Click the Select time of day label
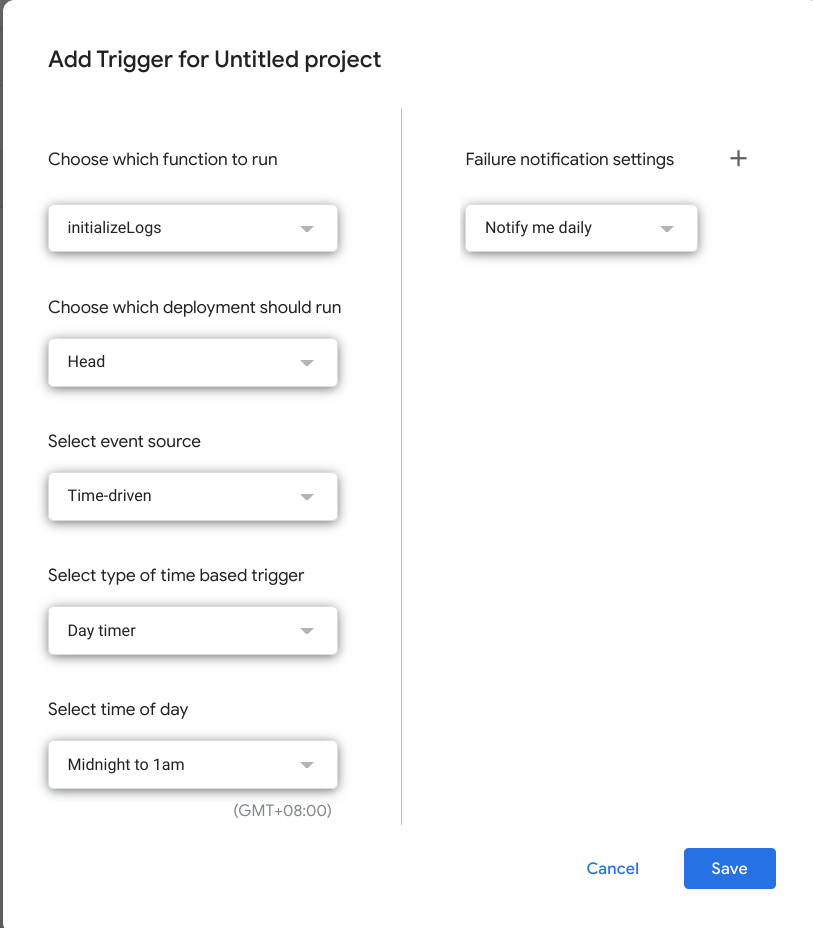Viewport: 813px width, 928px height. click(x=118, y=709)
